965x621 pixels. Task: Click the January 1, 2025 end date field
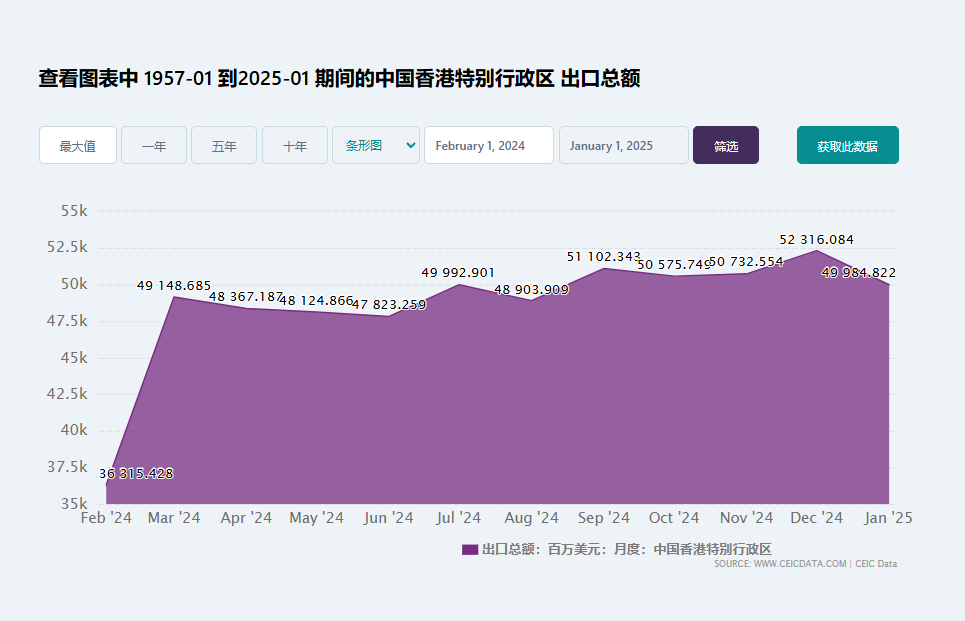[623, 144]
